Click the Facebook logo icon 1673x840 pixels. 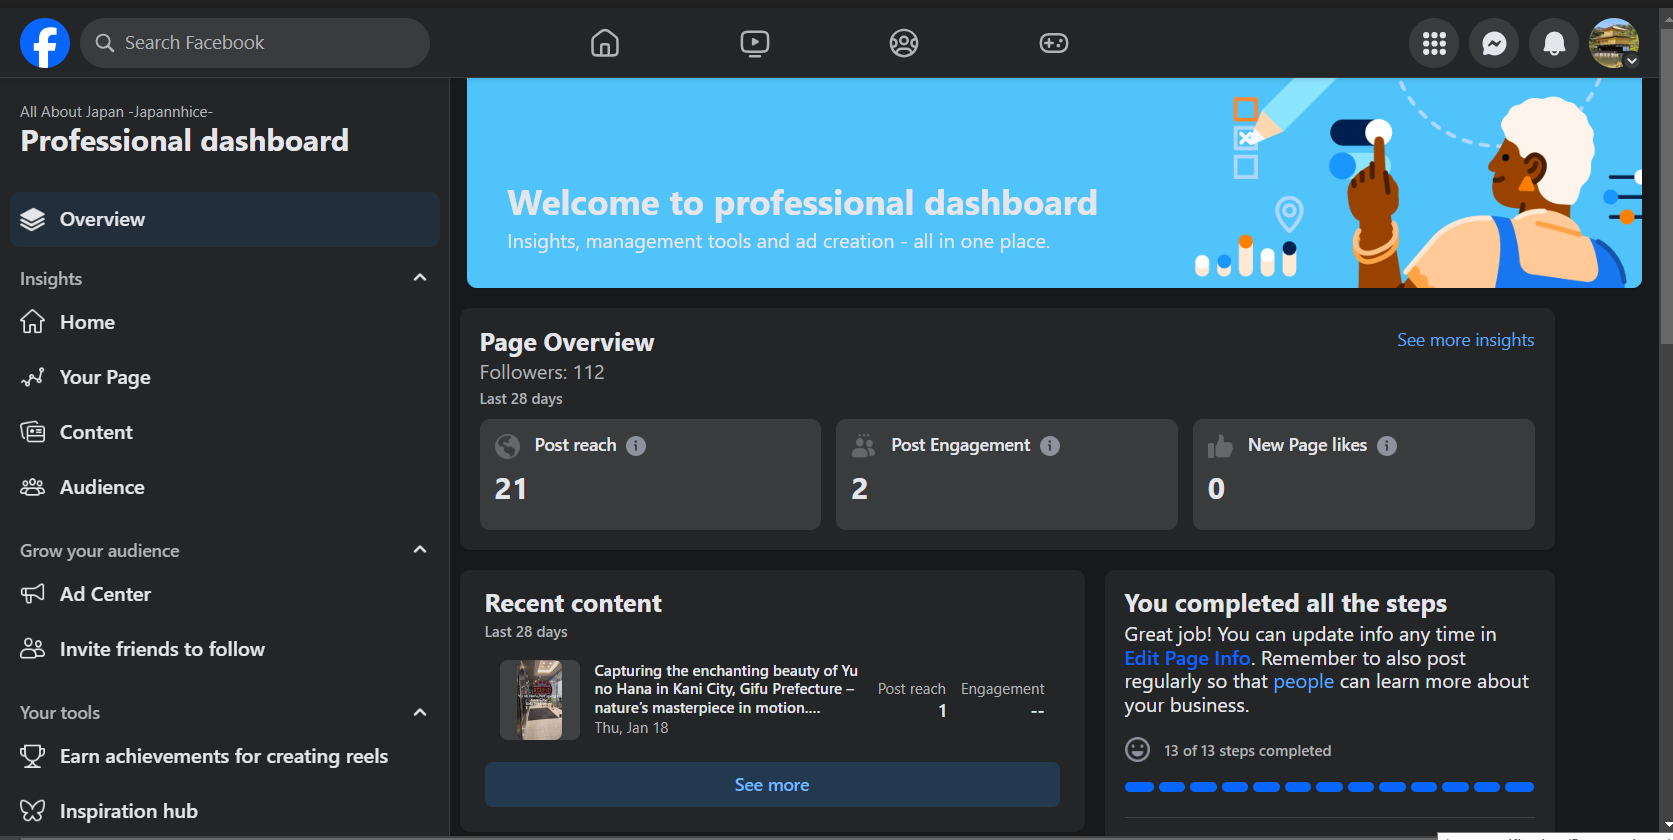coord(45,43)
